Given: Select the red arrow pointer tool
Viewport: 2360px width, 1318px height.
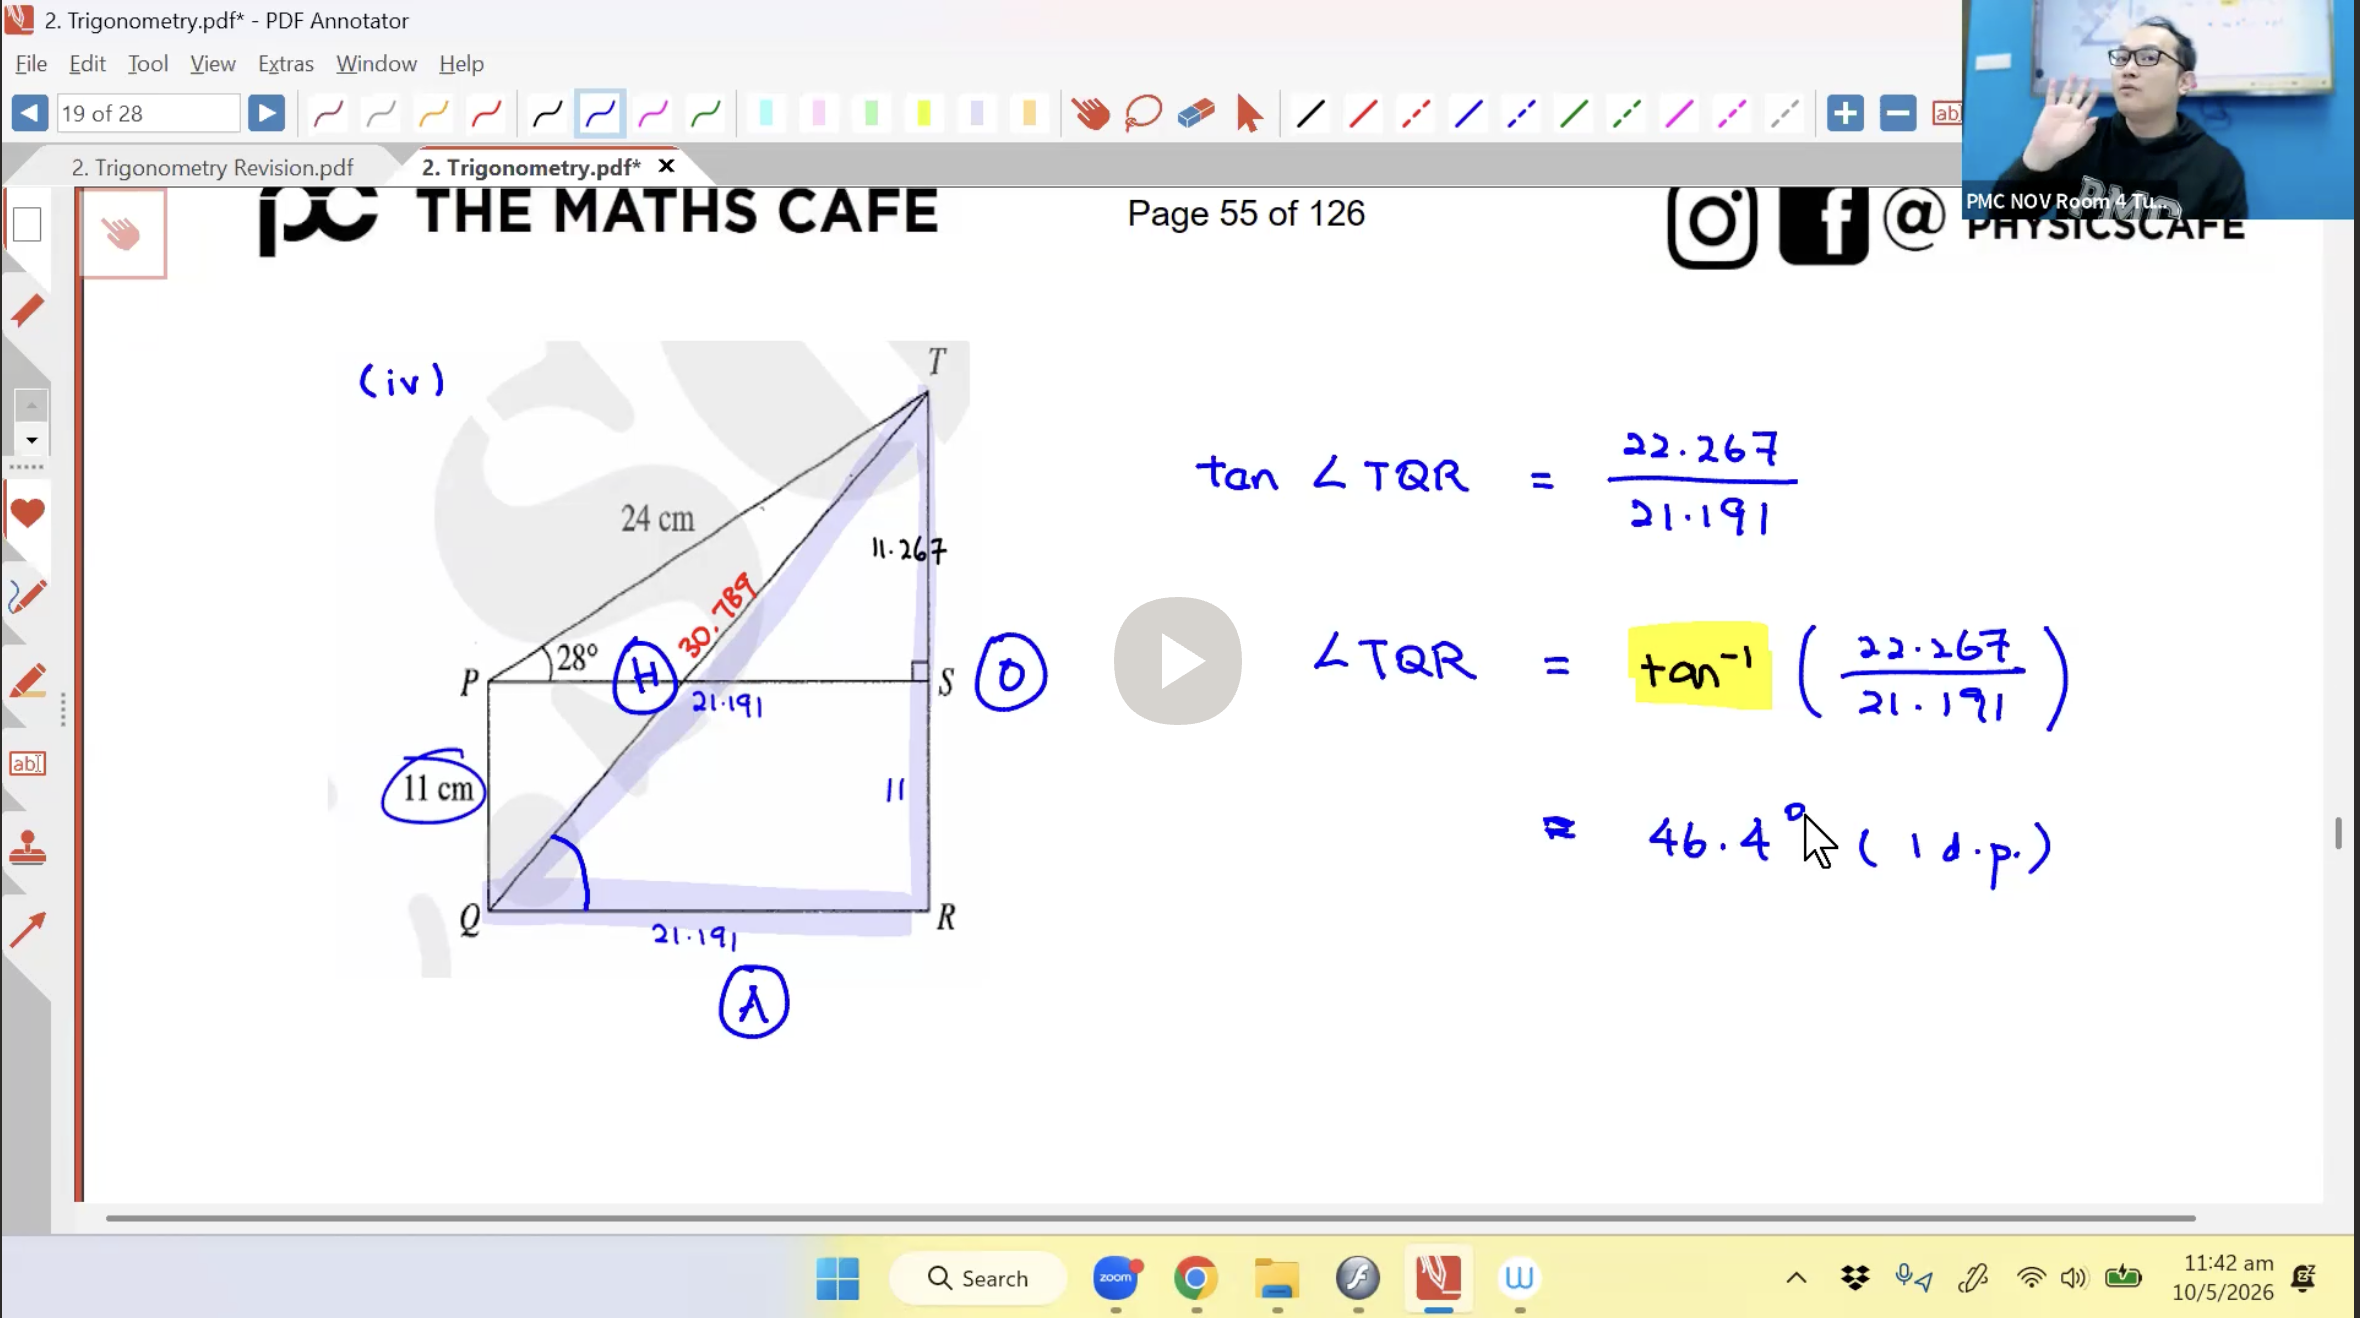Looking at the screenshot, I should click(1249, 114).
